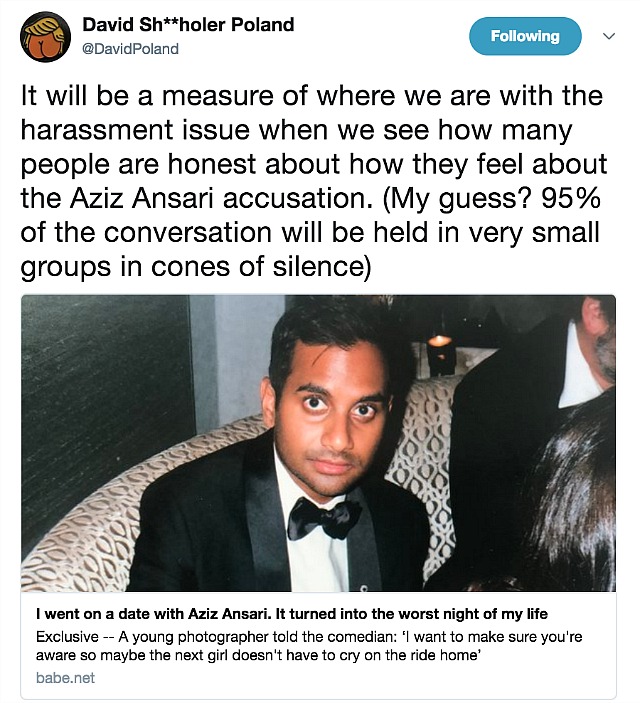Click the white collar of the person at the right of the photo

[x=579, y=365]
